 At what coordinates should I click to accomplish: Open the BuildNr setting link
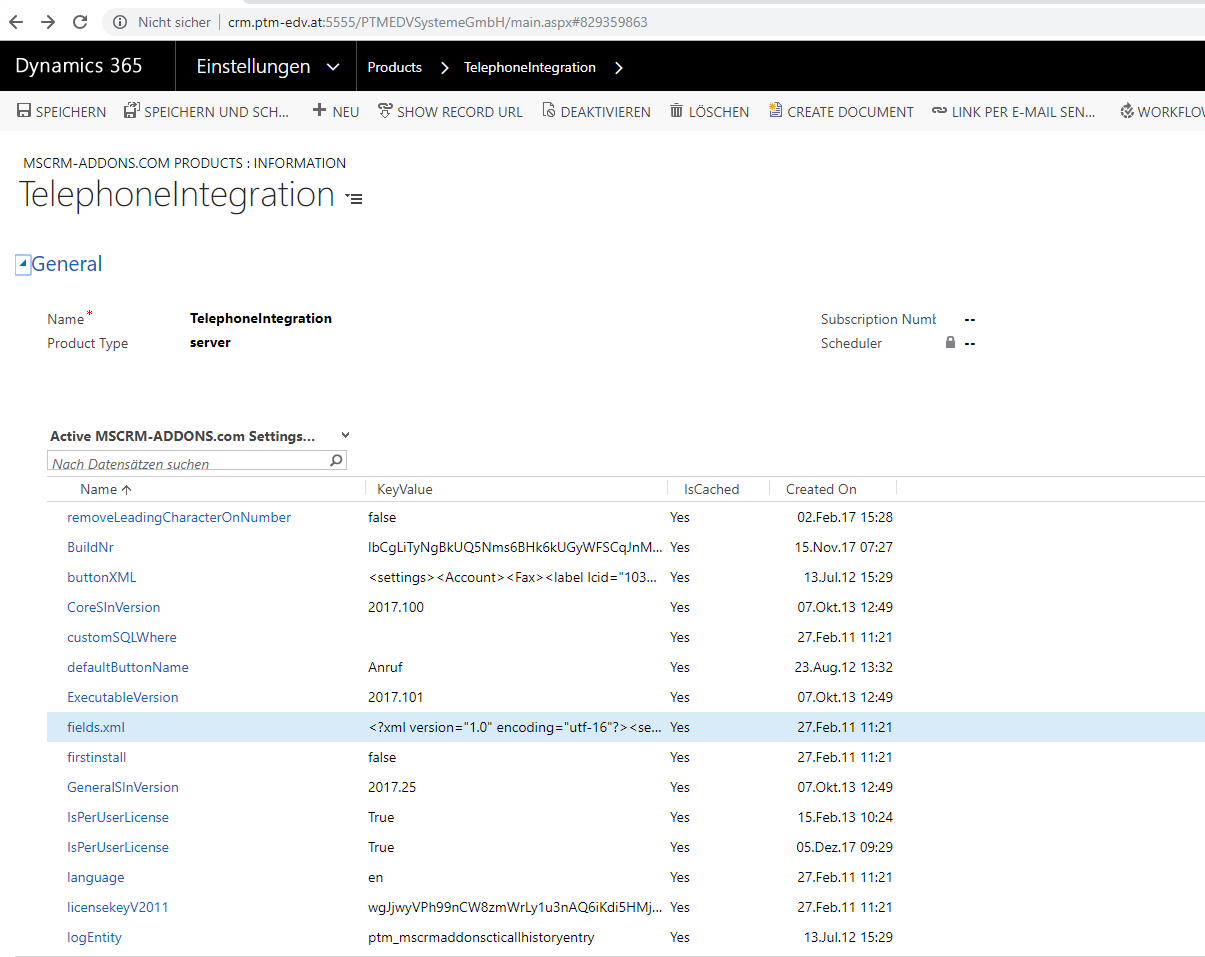point(90,548)
